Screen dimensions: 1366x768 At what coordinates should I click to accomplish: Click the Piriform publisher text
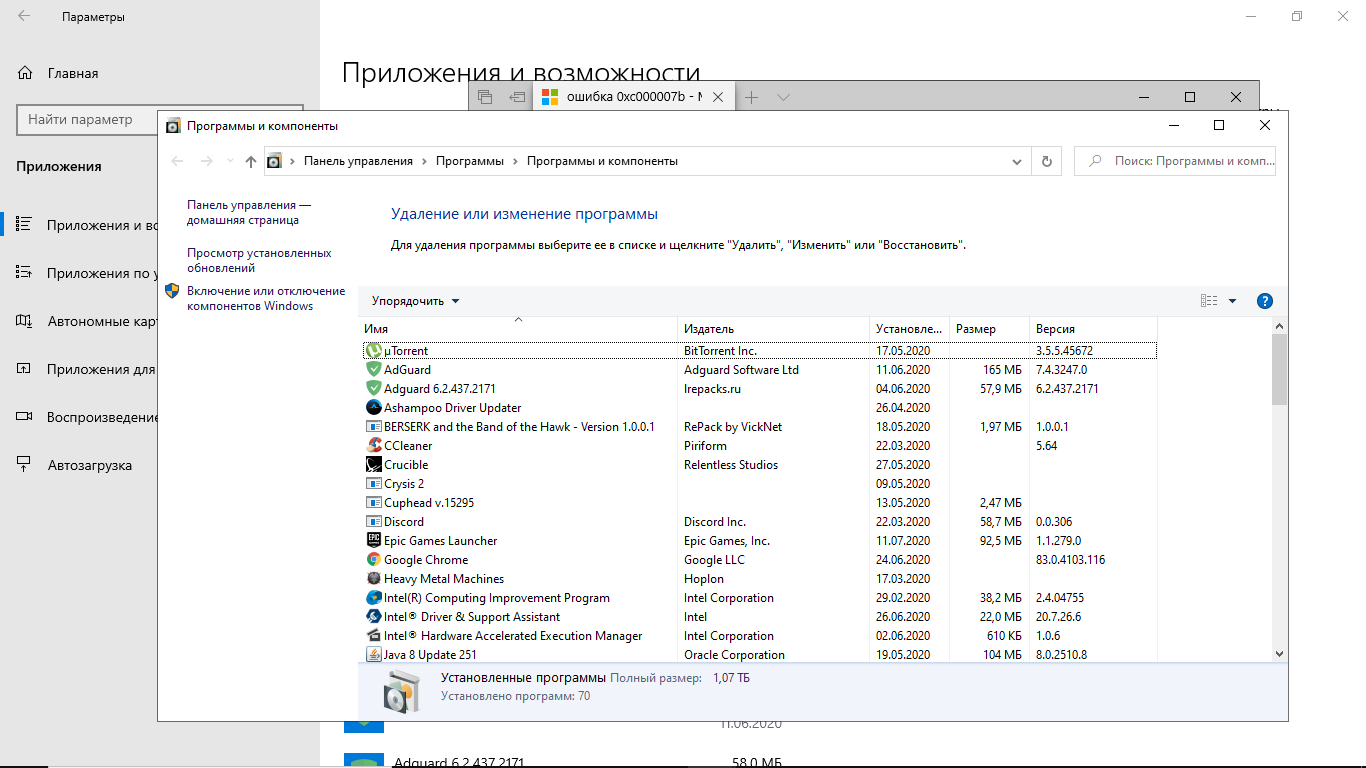[706, 446]
